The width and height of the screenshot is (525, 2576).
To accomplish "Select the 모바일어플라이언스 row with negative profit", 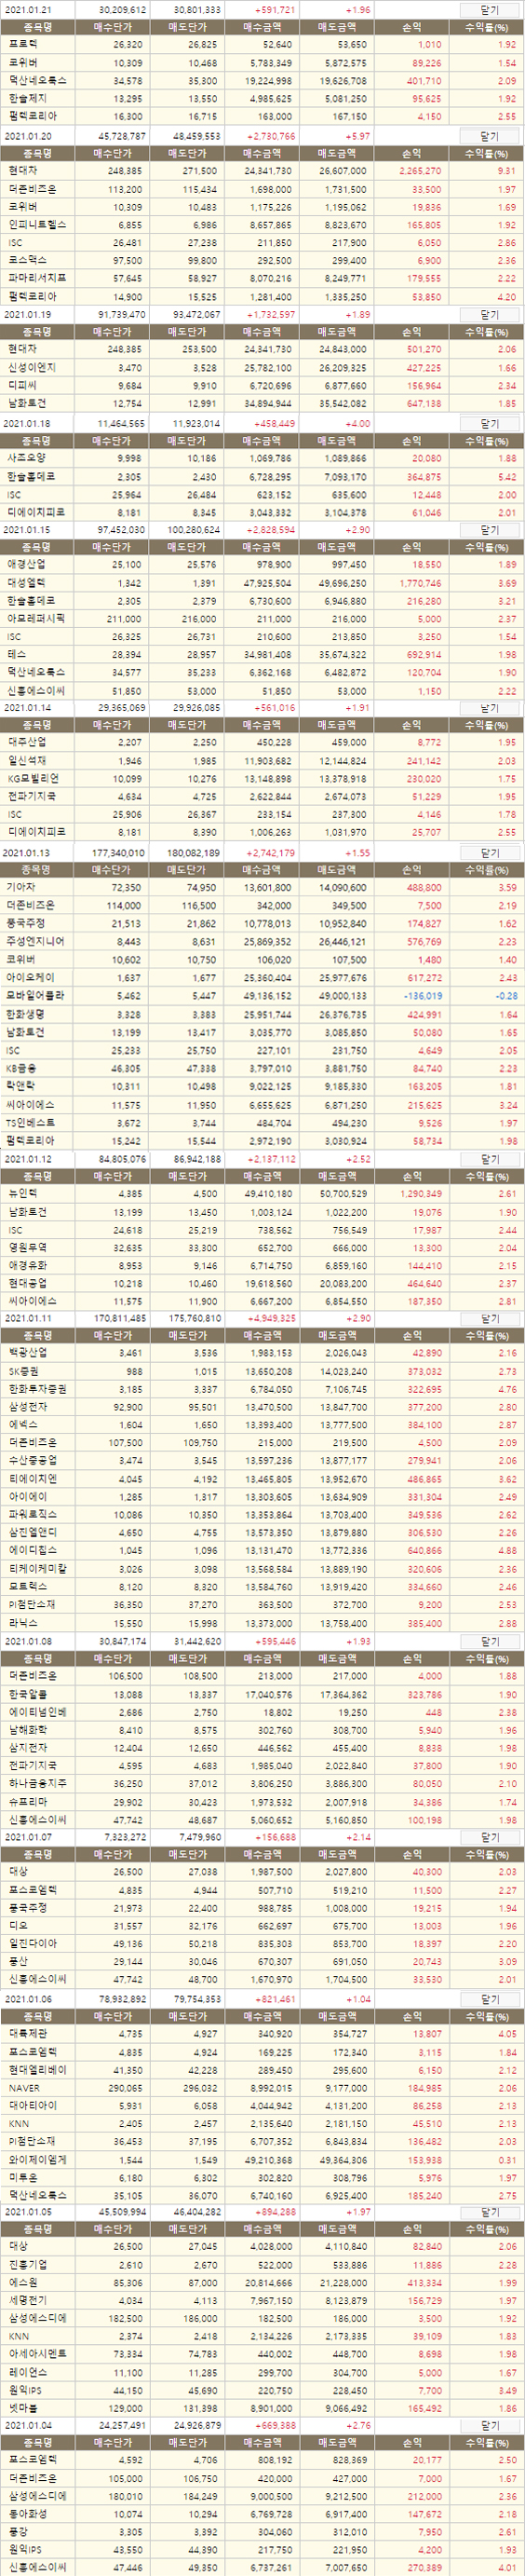I will 262,997.
